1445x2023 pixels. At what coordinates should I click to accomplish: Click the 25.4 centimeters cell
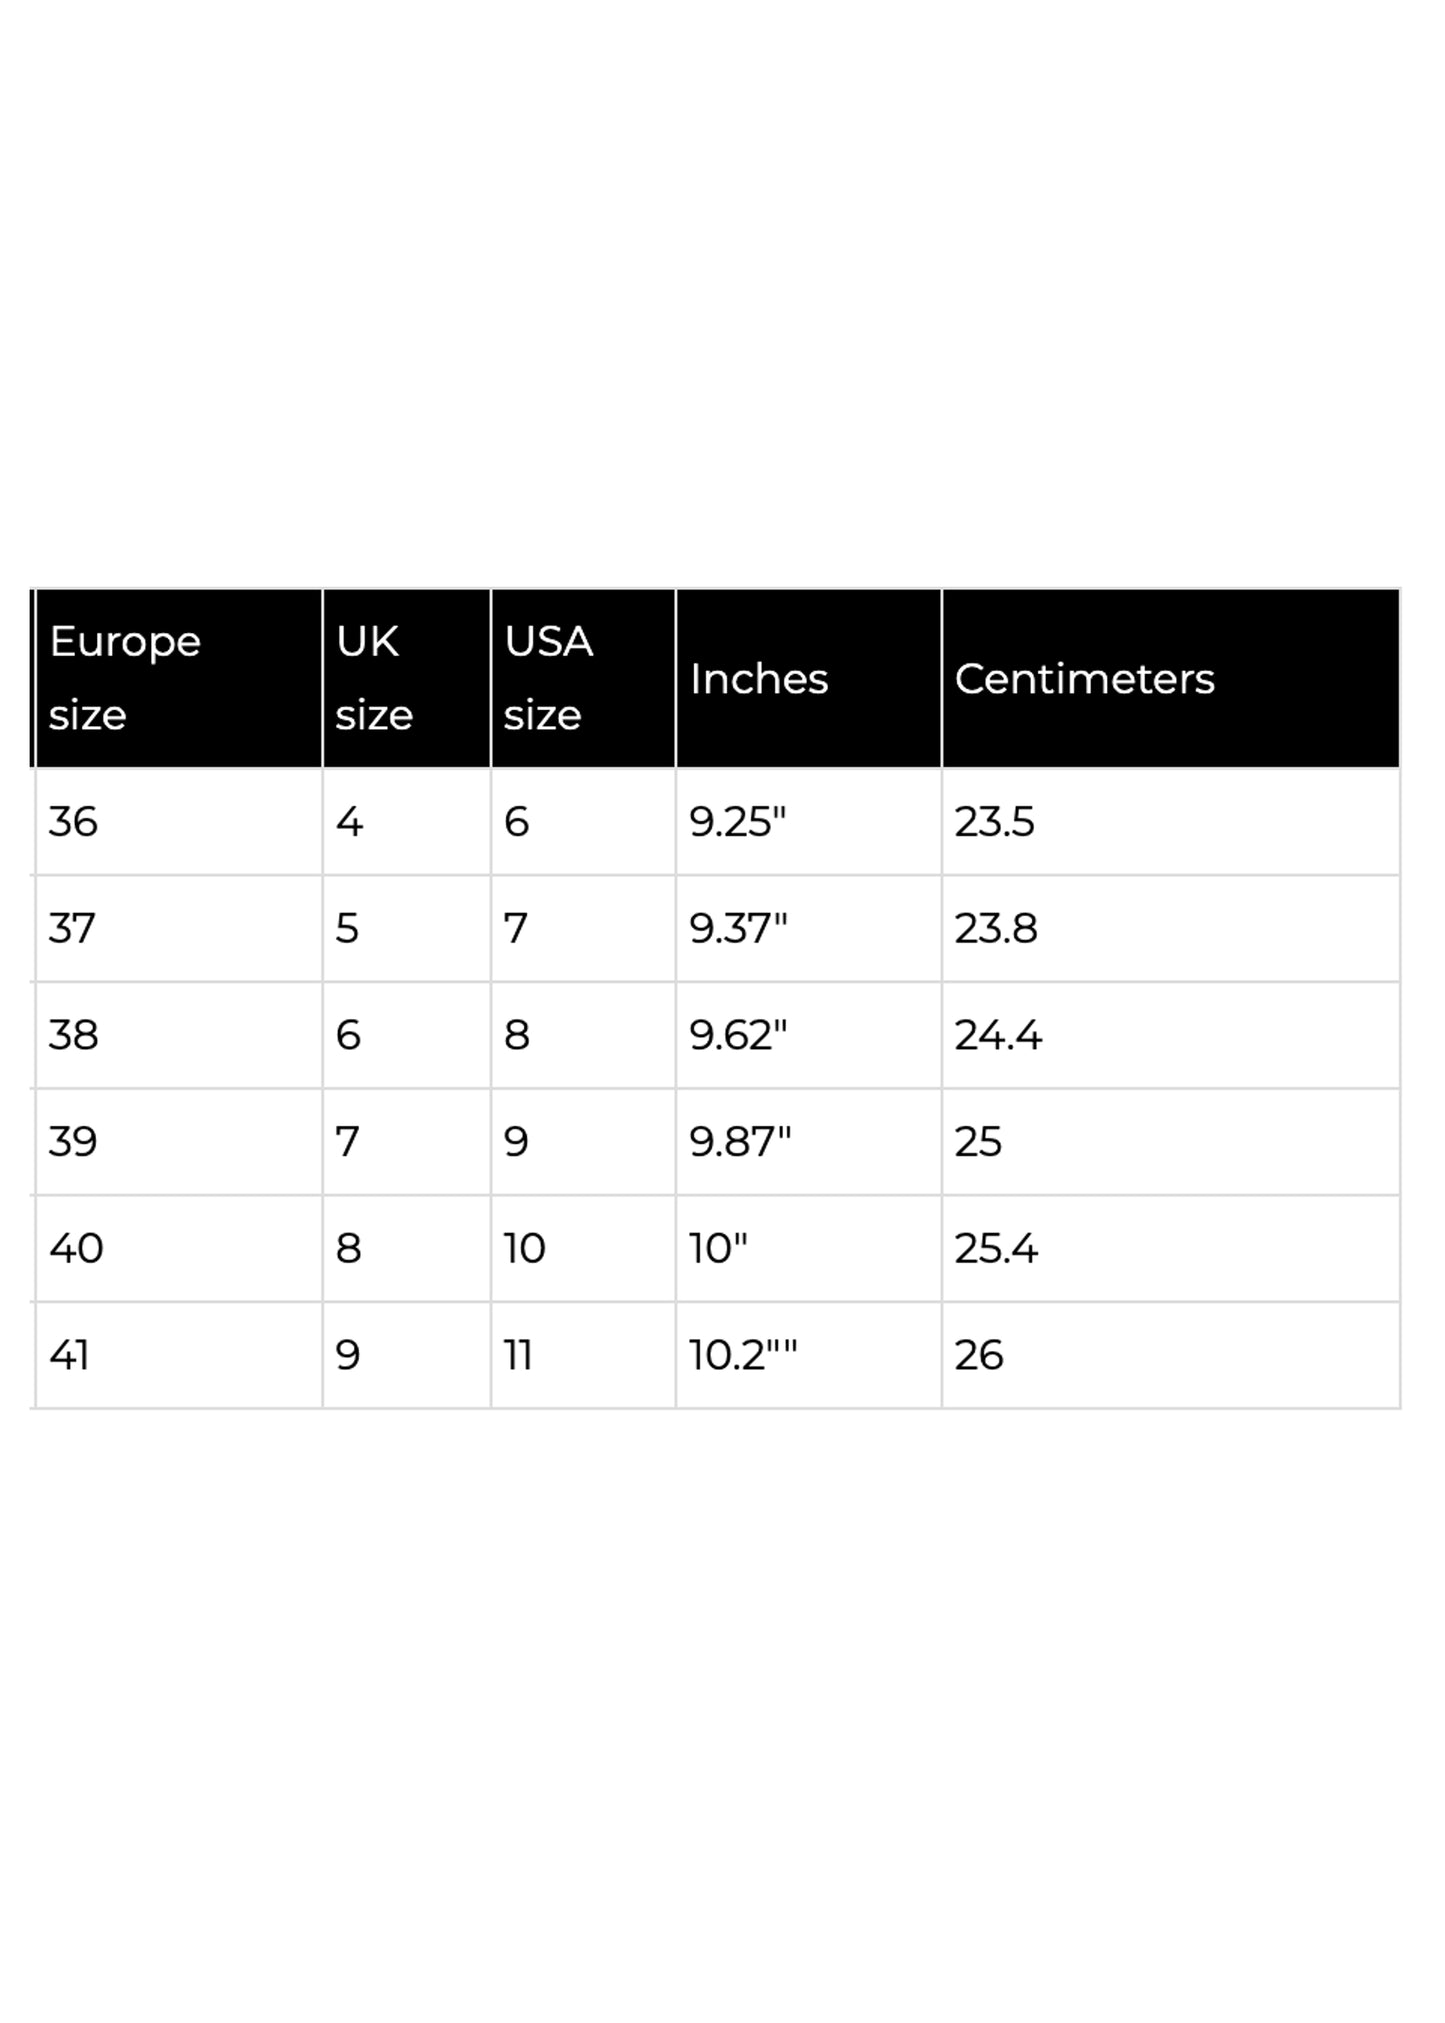click(996, 1249)
